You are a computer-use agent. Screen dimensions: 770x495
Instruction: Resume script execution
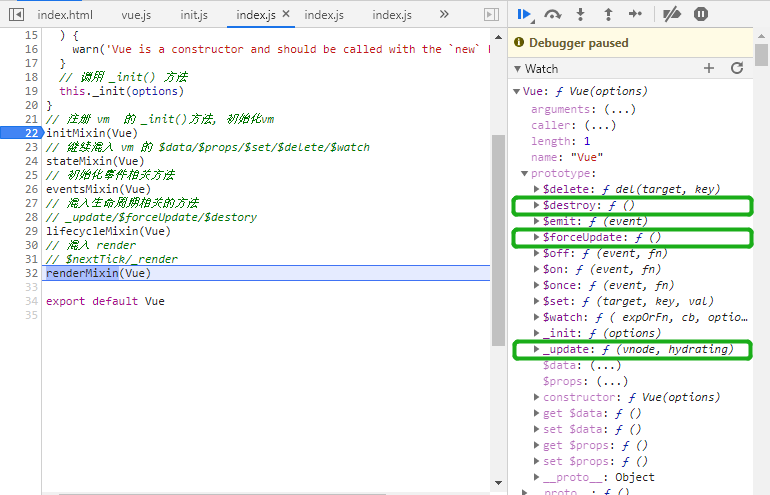525,15
